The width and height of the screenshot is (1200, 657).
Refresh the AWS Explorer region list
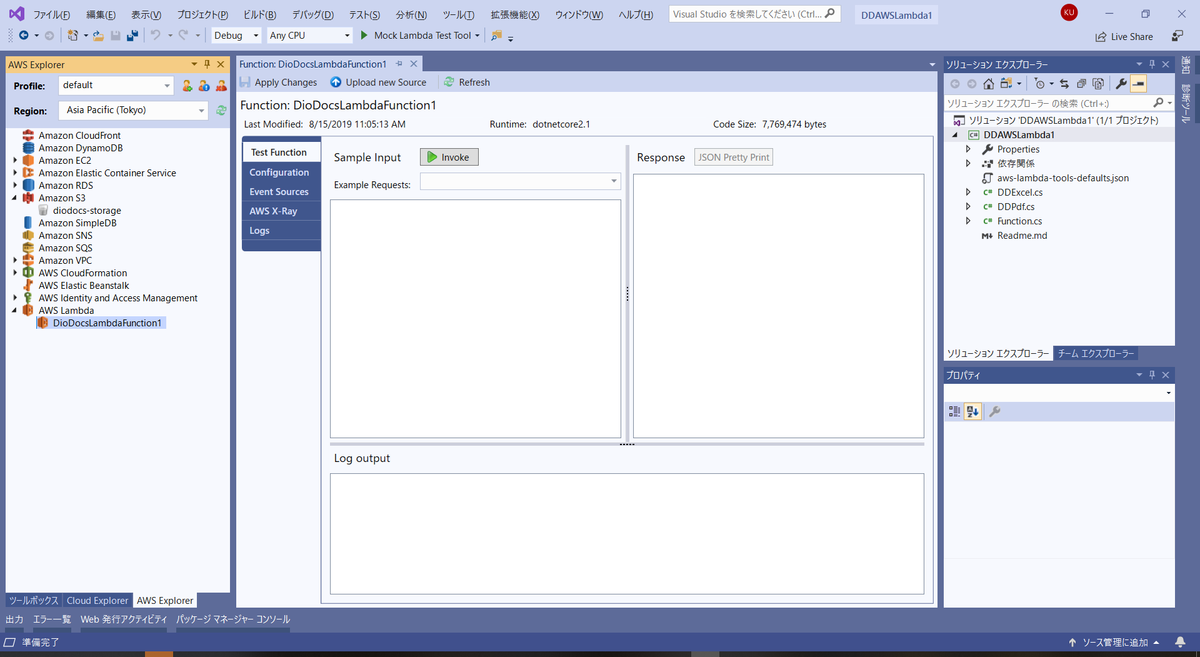(x=221, y=110)
